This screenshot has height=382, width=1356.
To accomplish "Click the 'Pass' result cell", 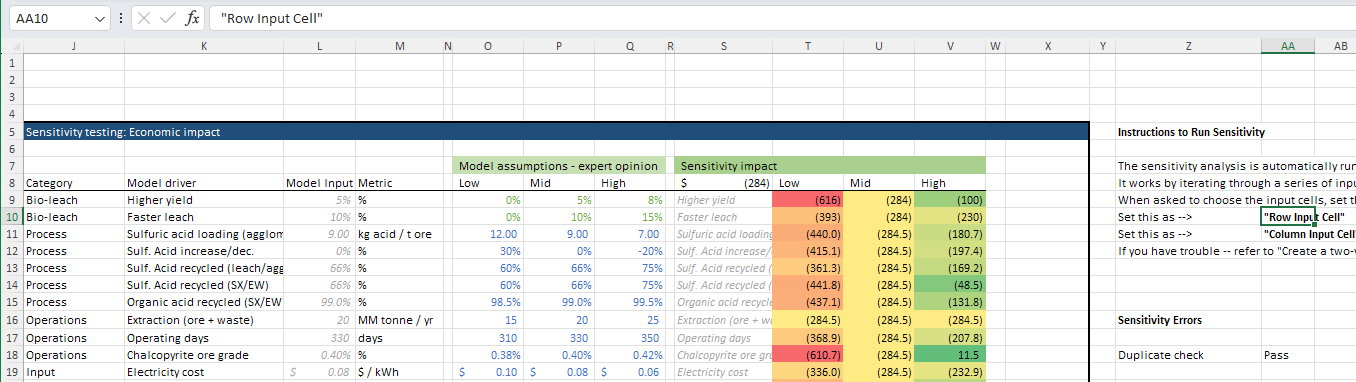I will 1288,355.
